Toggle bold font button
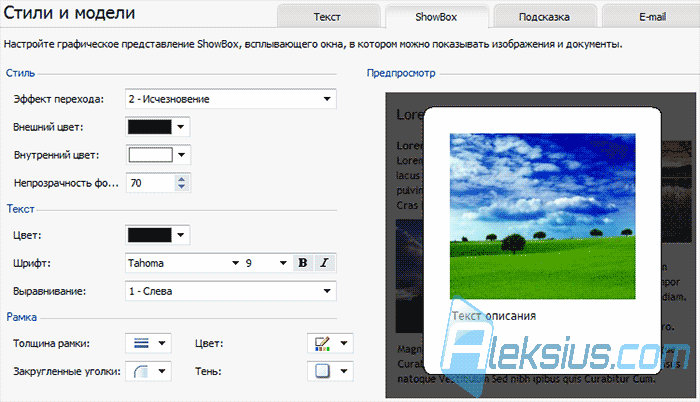The width and height of the screenshot is (700, 402). point(303,263)
